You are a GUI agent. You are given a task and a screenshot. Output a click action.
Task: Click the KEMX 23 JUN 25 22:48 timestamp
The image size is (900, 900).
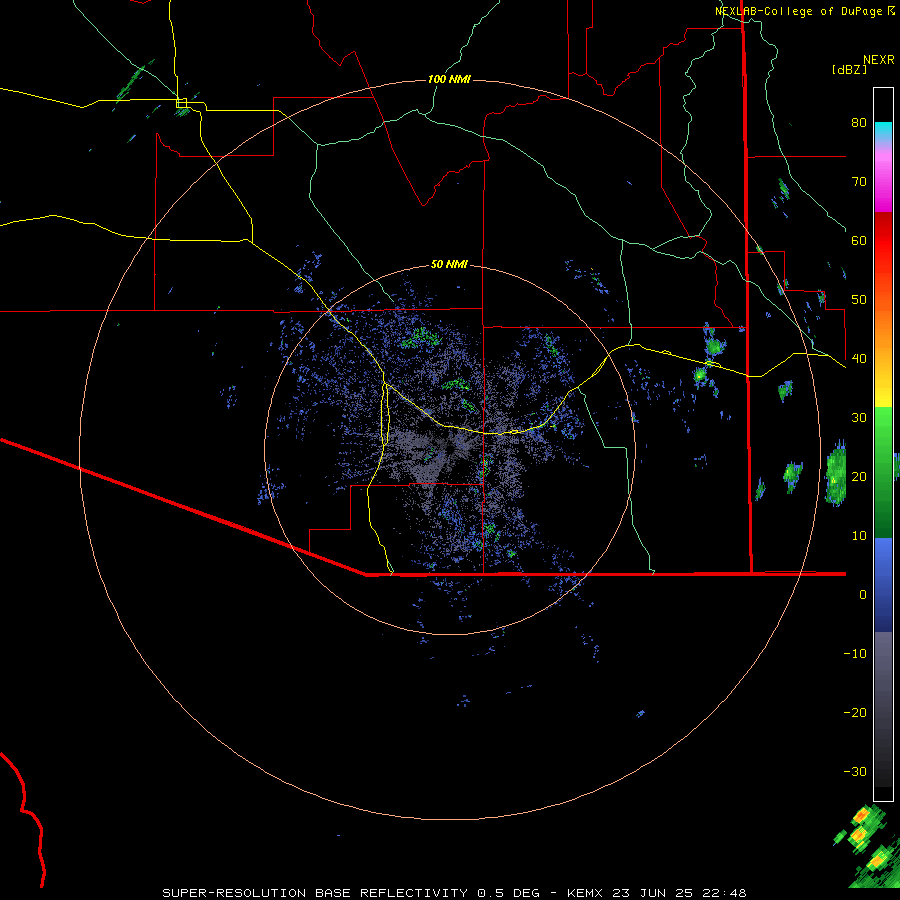(657, 893)
